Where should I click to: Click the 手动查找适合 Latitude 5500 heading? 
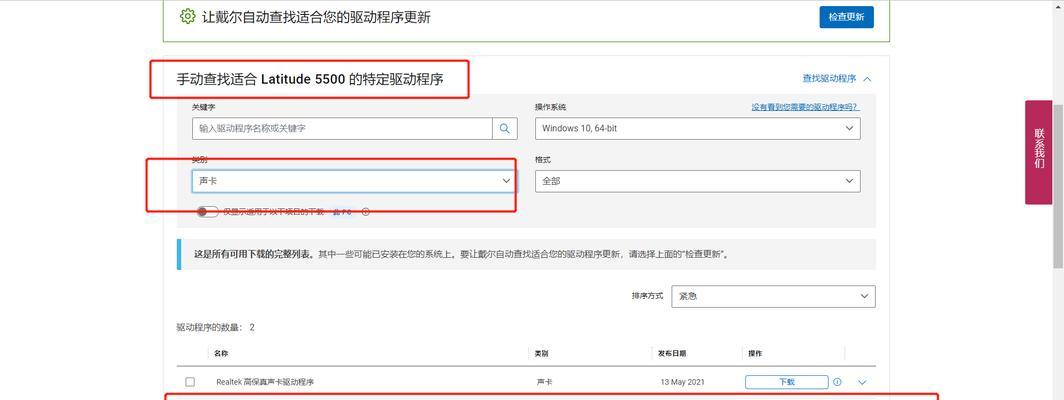point(310,79)
